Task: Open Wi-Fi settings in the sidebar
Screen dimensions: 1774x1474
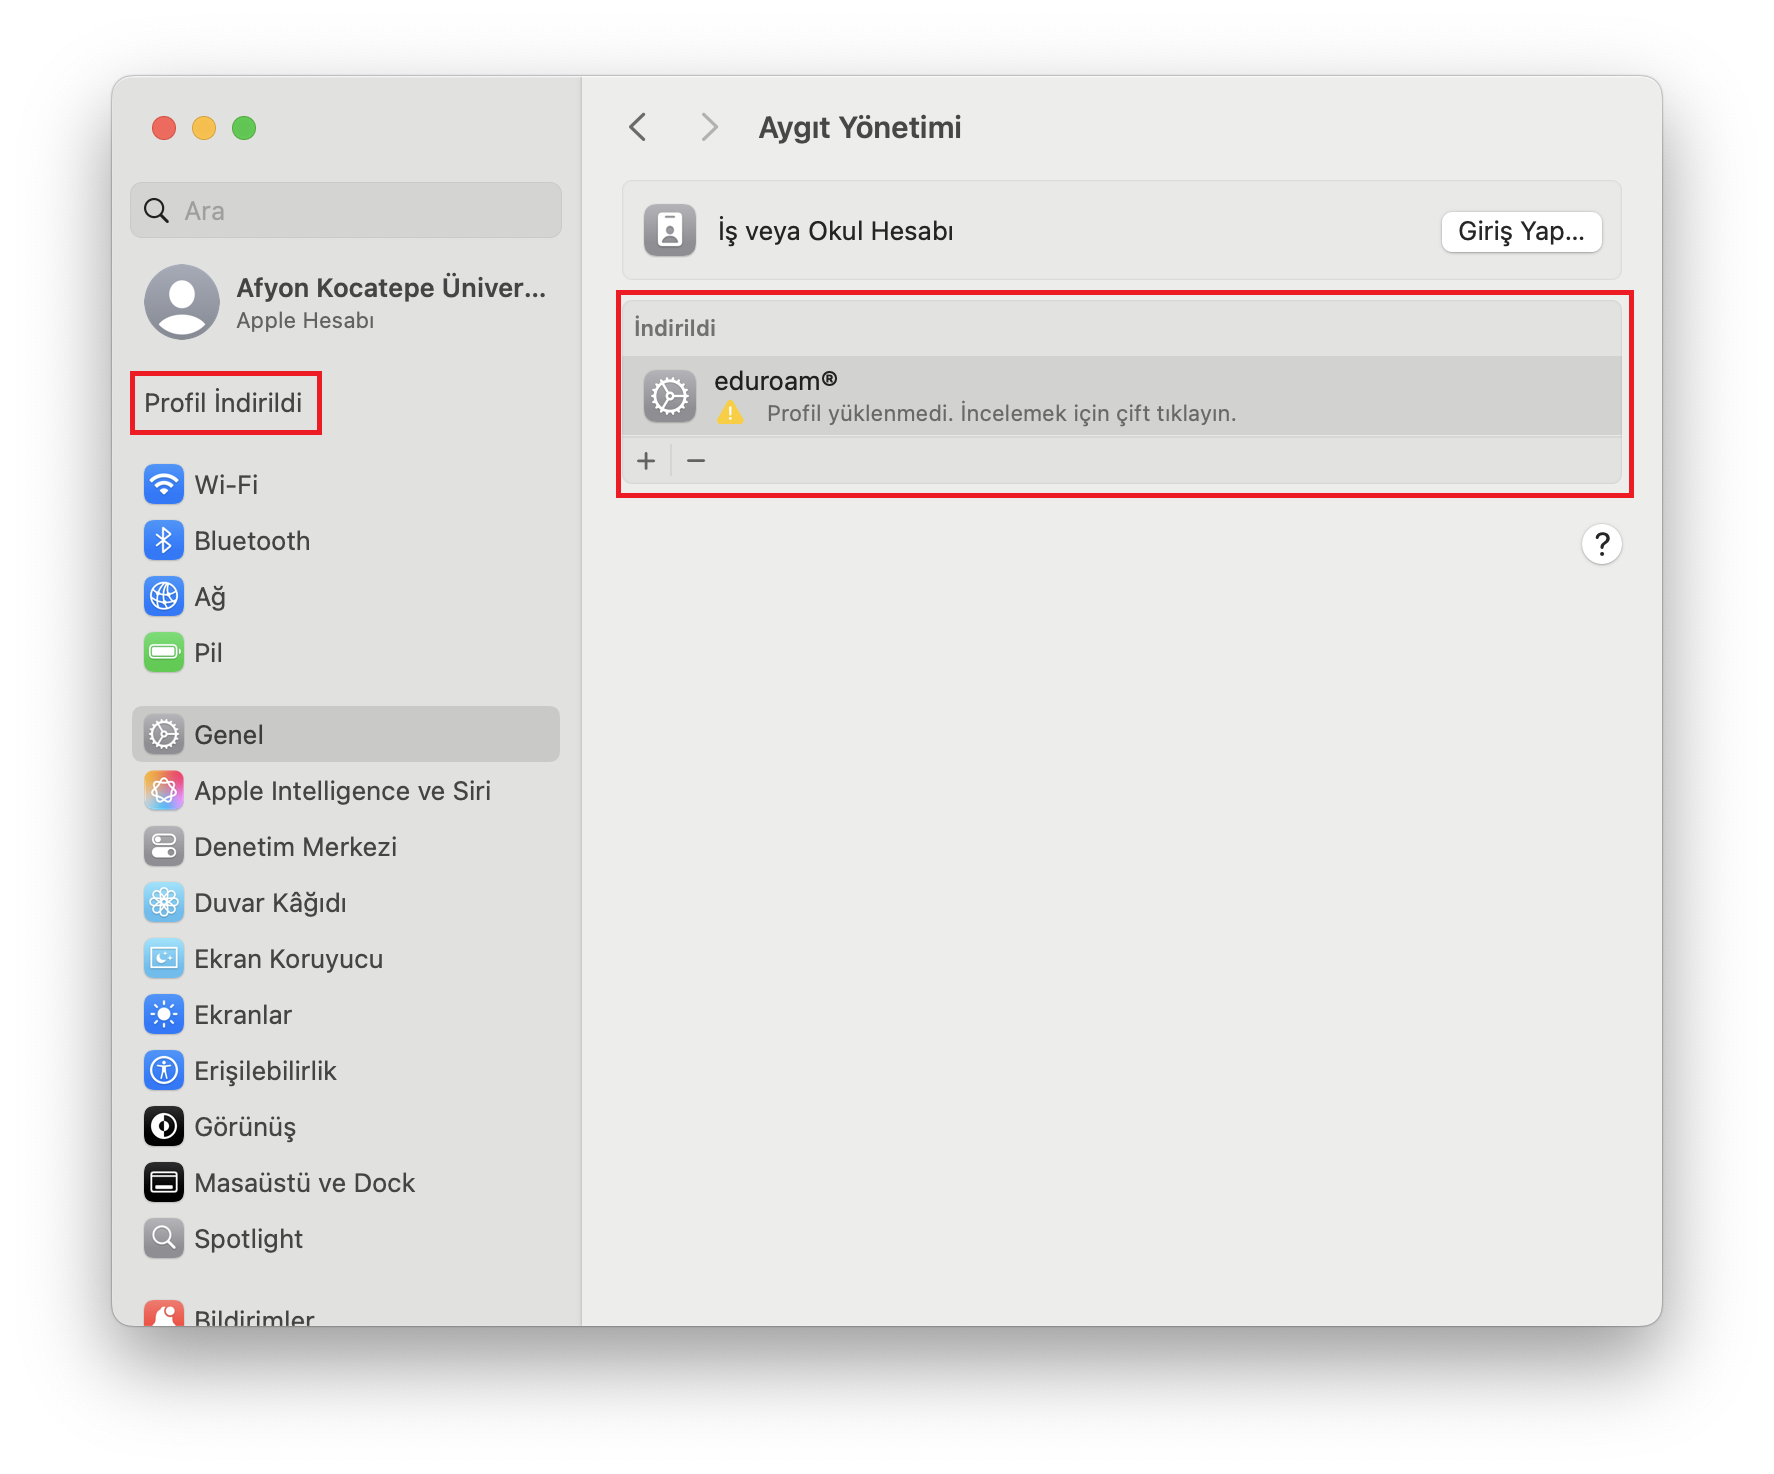Action: pyautogui.click(x=226, y=485)
